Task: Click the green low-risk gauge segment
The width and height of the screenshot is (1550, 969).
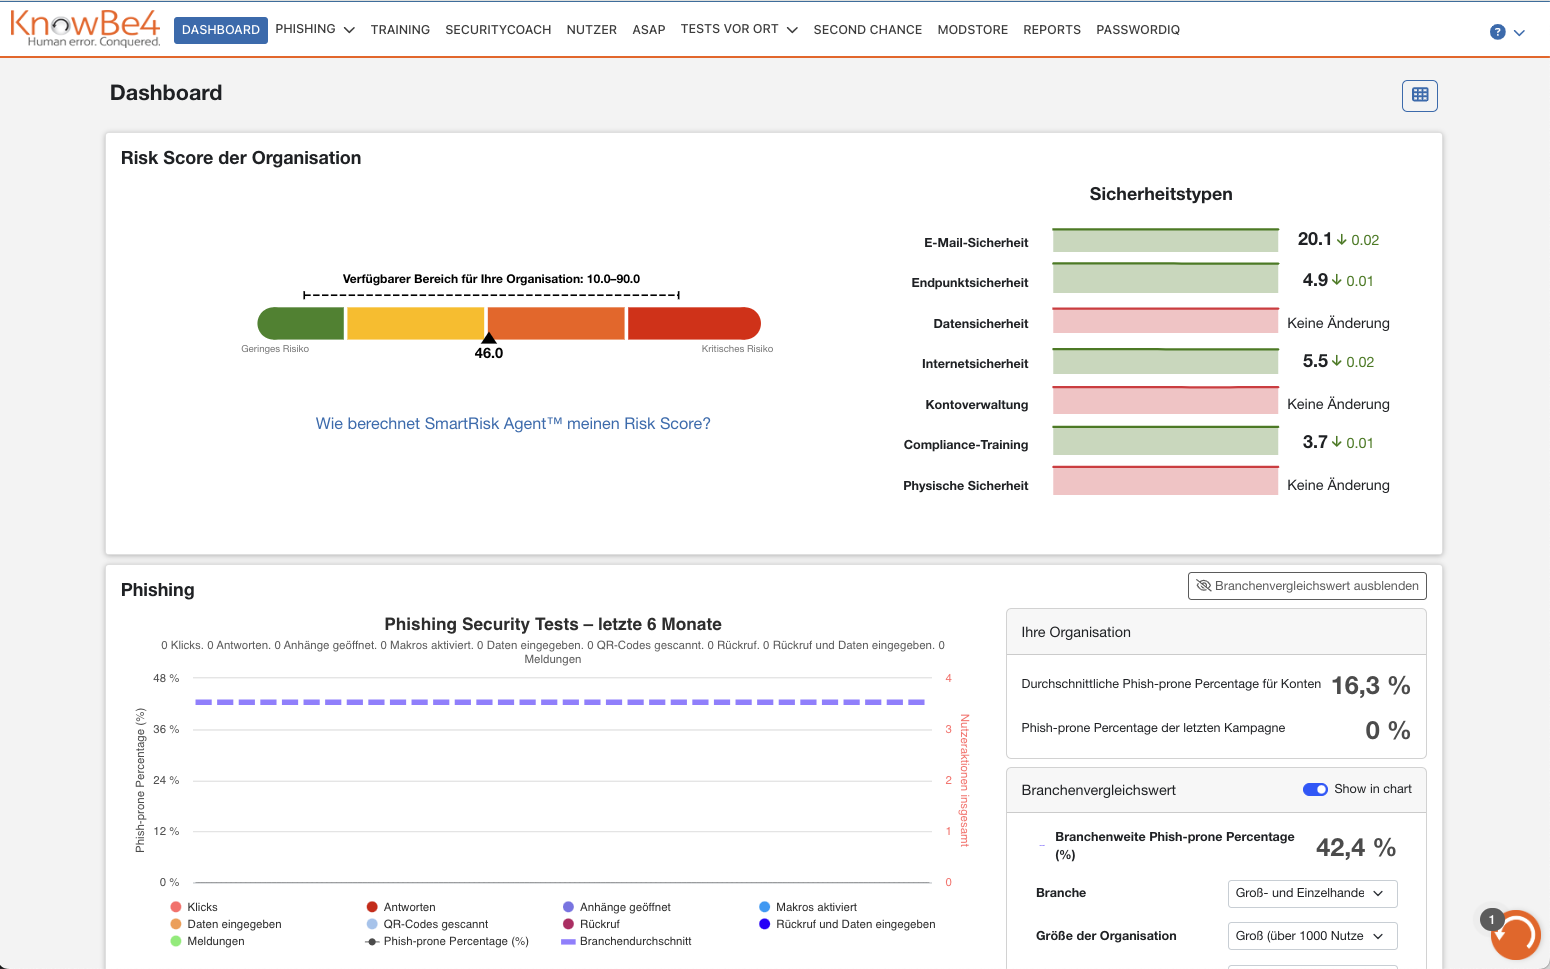Action: tap(301, 324)
